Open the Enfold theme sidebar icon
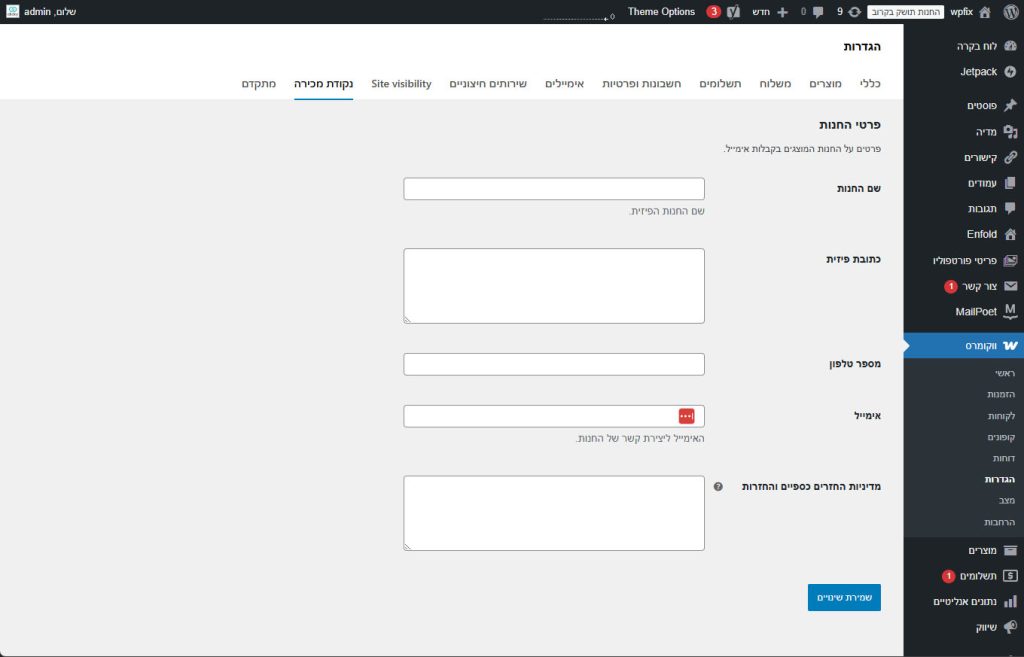The height and width of the screenshot is (657, 1024). point(1010,234)
